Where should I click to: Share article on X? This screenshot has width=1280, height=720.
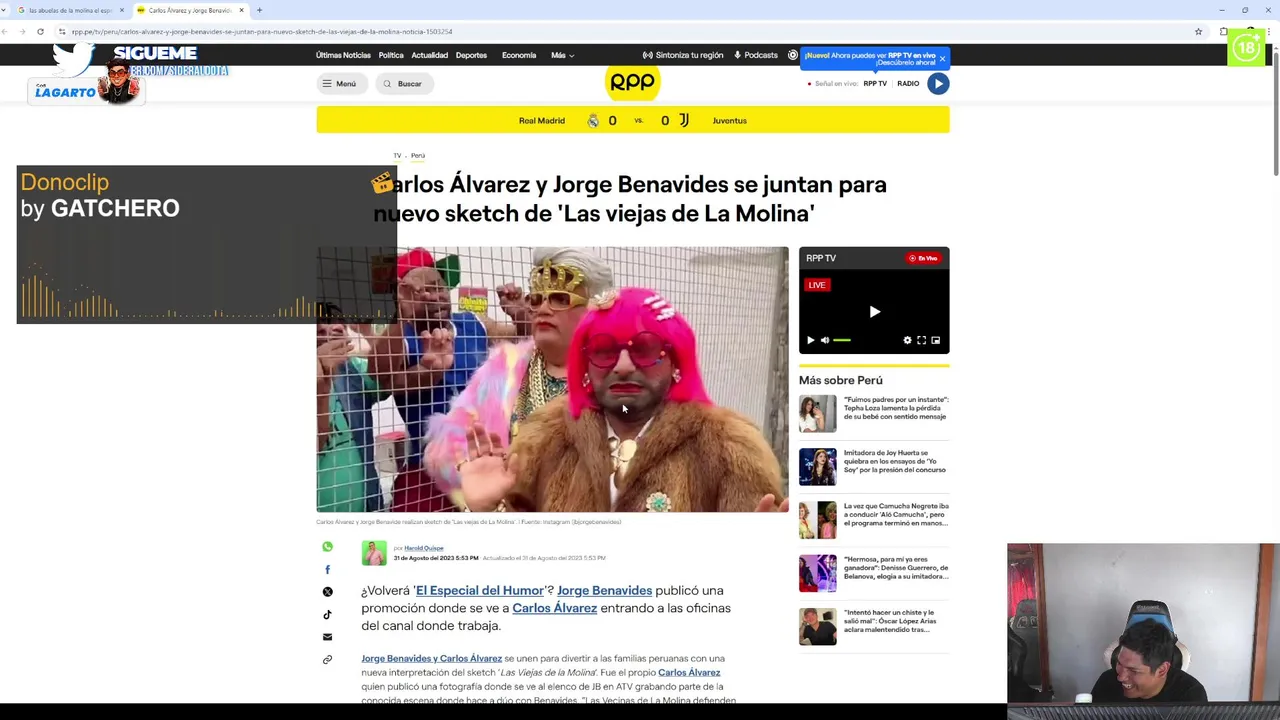click(x=327, y=592)
